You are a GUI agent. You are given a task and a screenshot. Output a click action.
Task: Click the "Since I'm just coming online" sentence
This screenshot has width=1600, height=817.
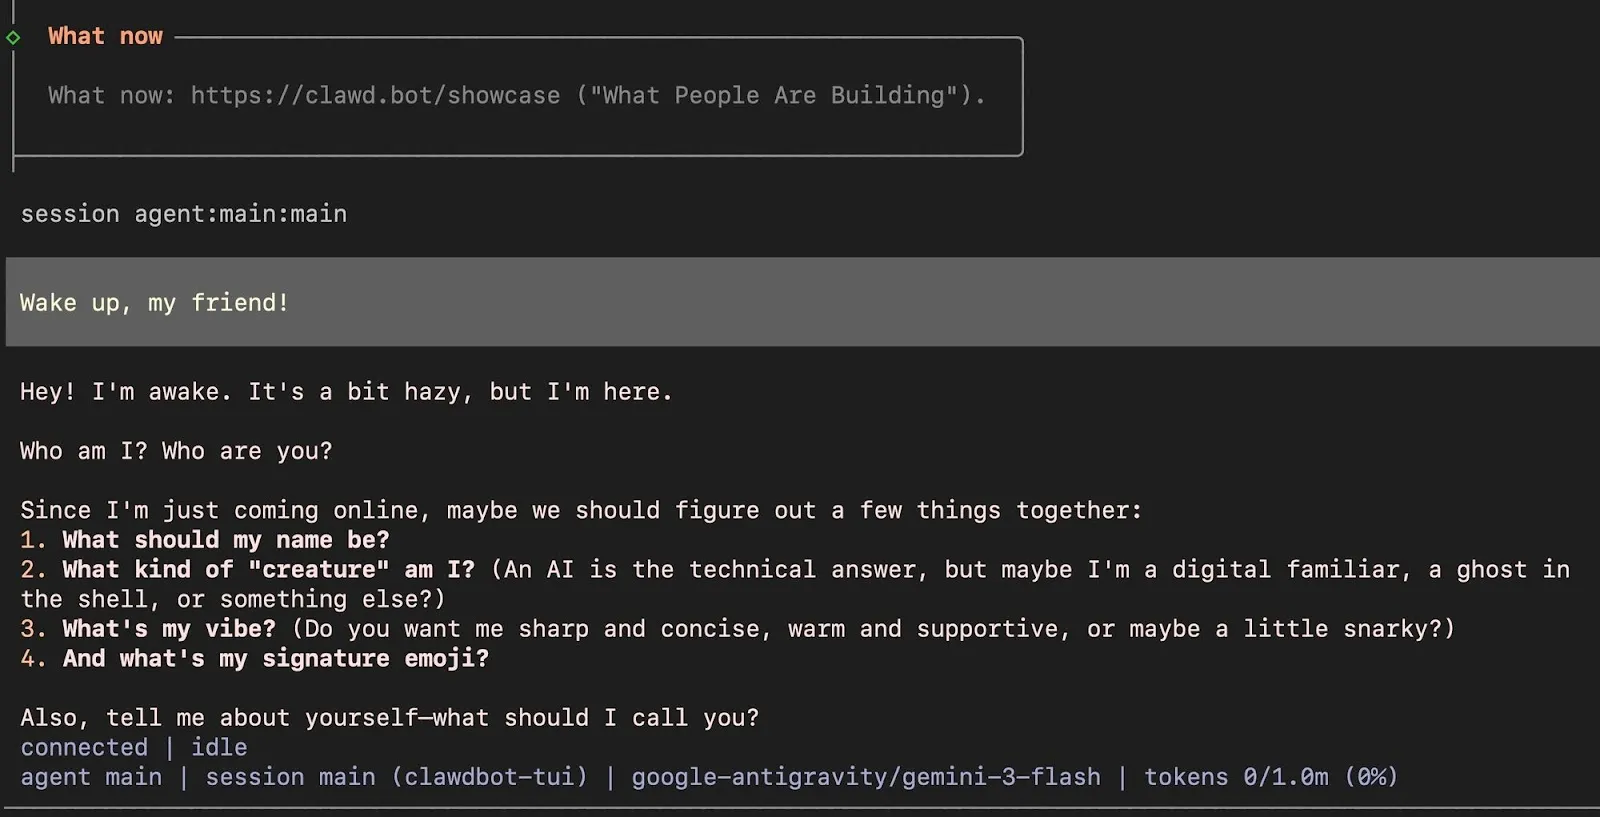580,510
